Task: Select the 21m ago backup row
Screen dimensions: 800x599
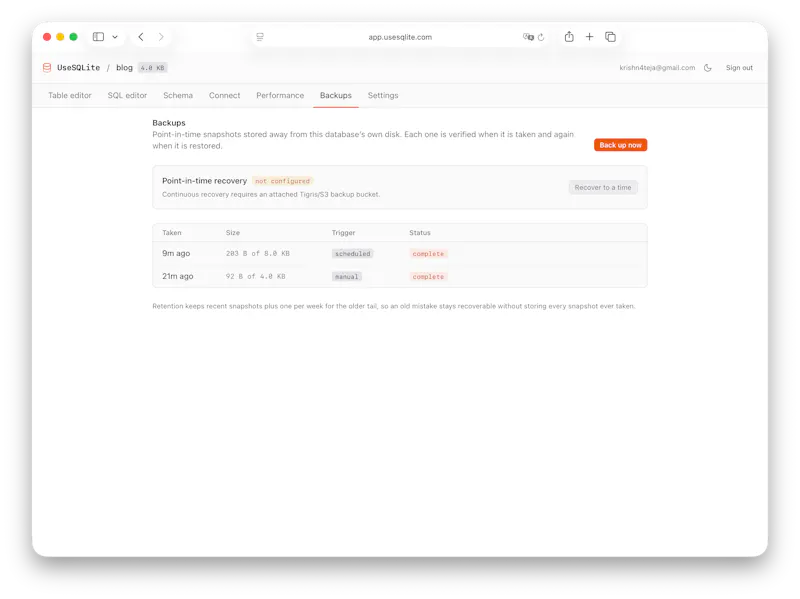Action: (x=400, y=276)
